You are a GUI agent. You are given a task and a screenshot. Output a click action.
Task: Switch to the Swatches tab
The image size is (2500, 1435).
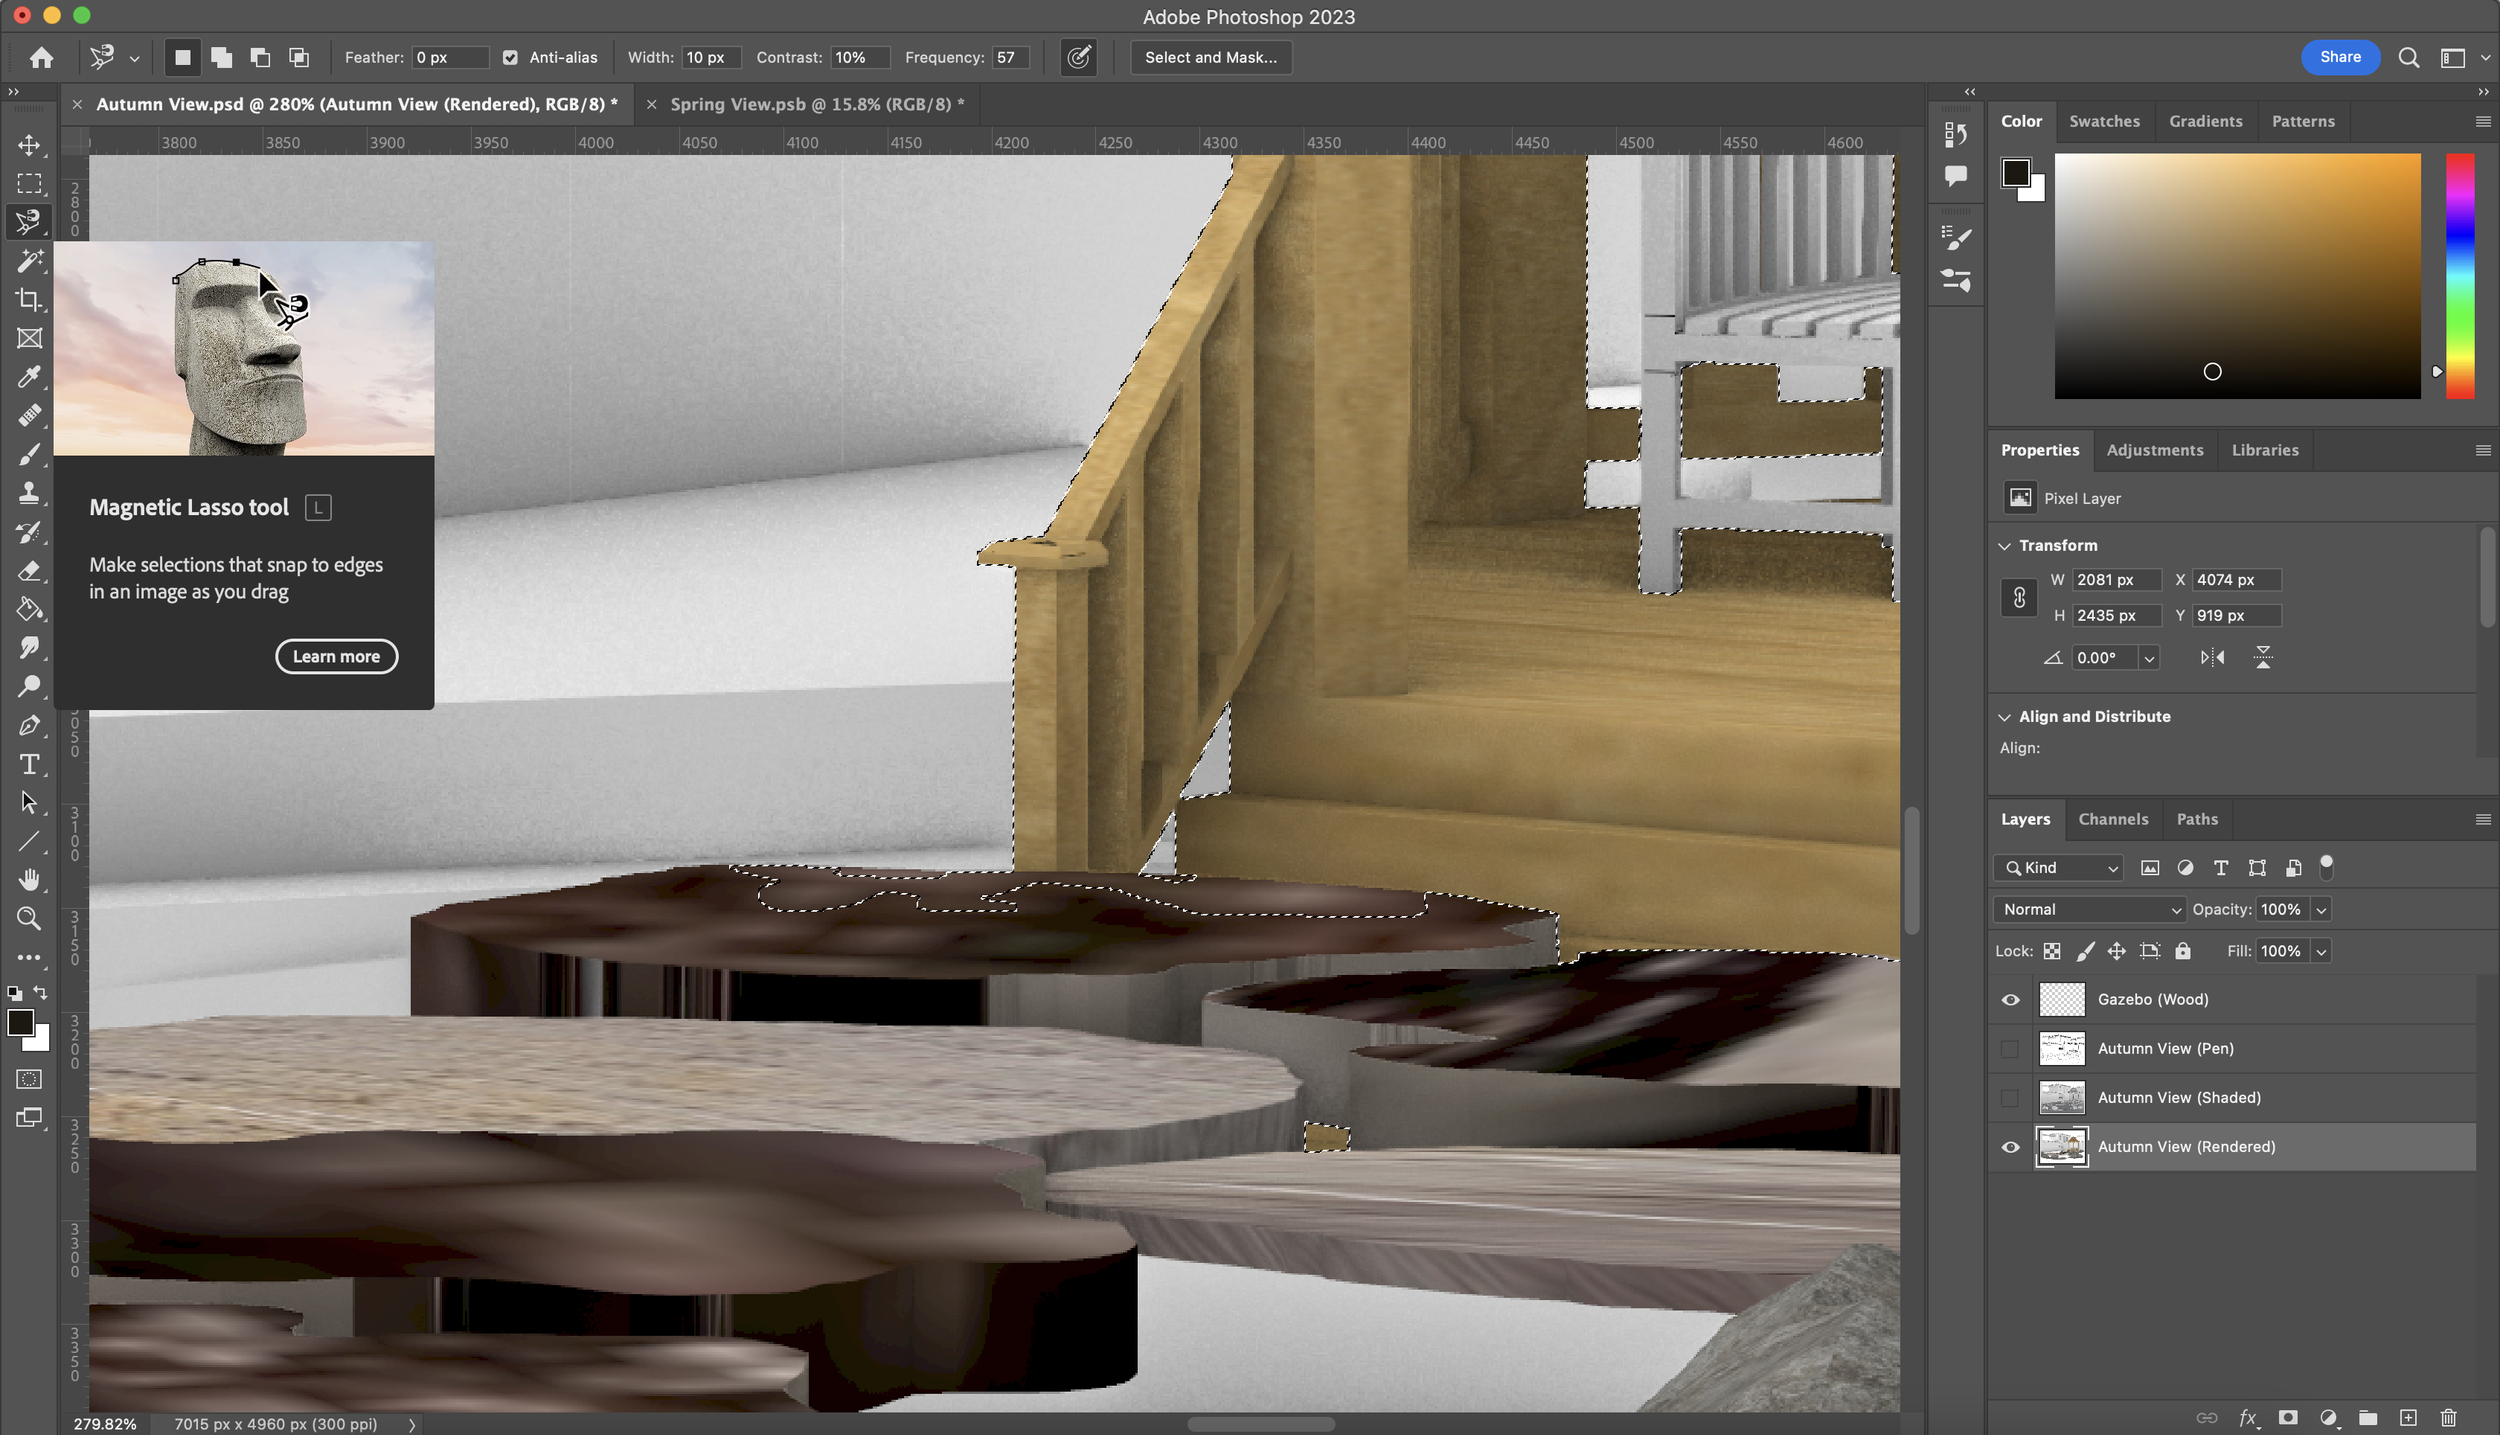(x=2104, y=121)
